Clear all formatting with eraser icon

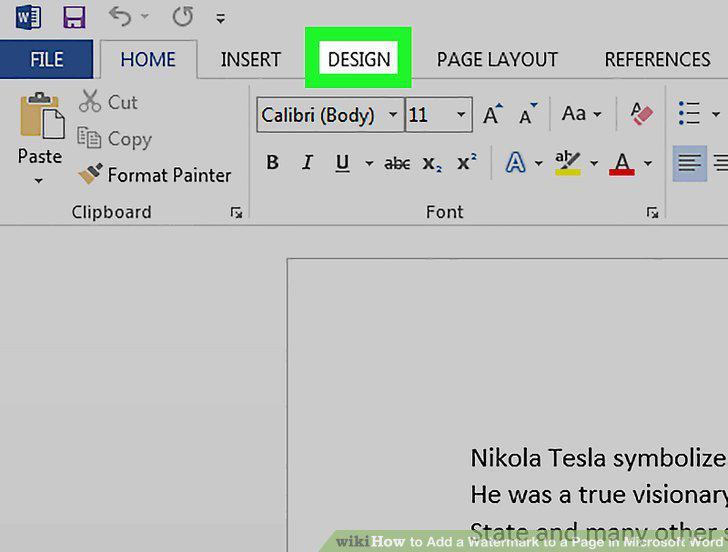click(x=641, y=113)
